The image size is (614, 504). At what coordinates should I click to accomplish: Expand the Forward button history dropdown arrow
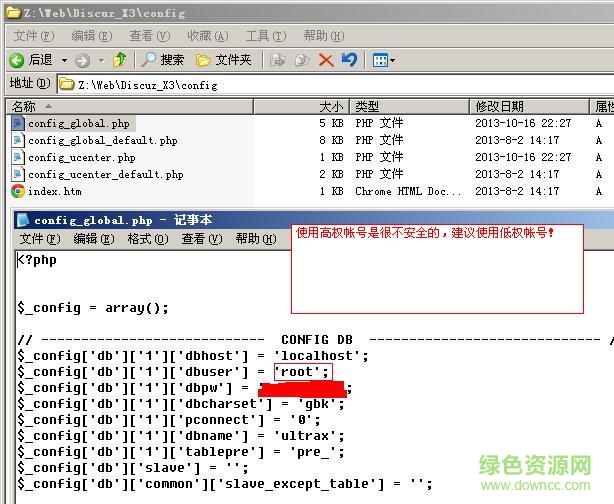100,60
